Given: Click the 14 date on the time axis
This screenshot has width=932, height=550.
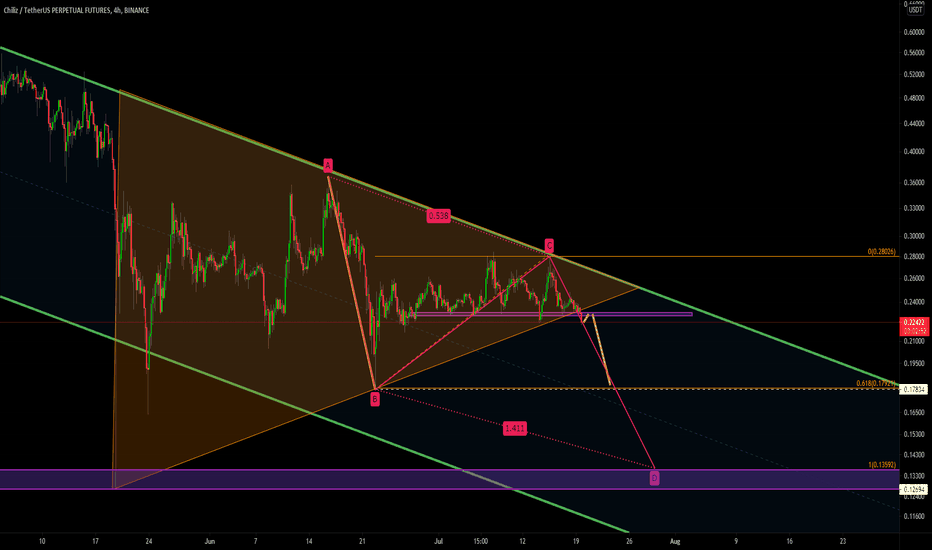Looking at the screenshot, I should tap(309, 541).
